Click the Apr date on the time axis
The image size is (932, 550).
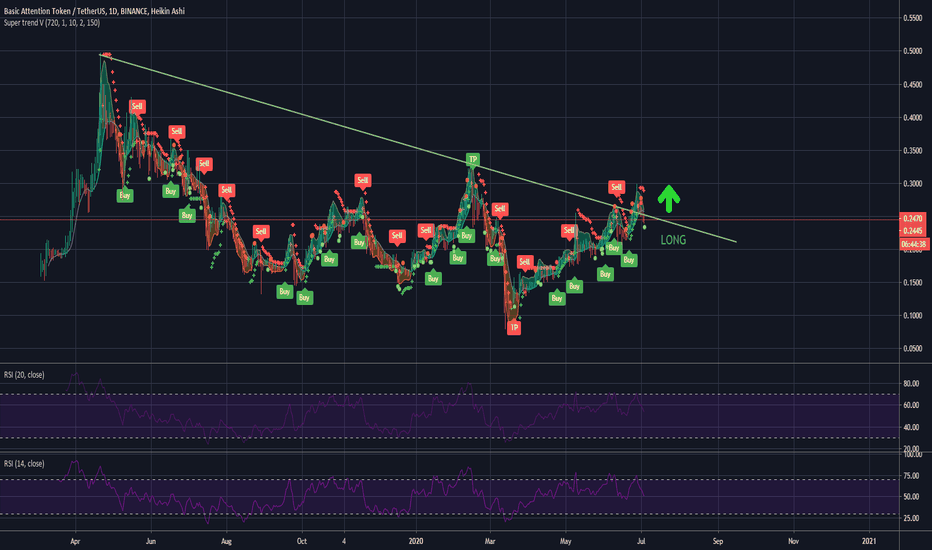pos(75,541)
